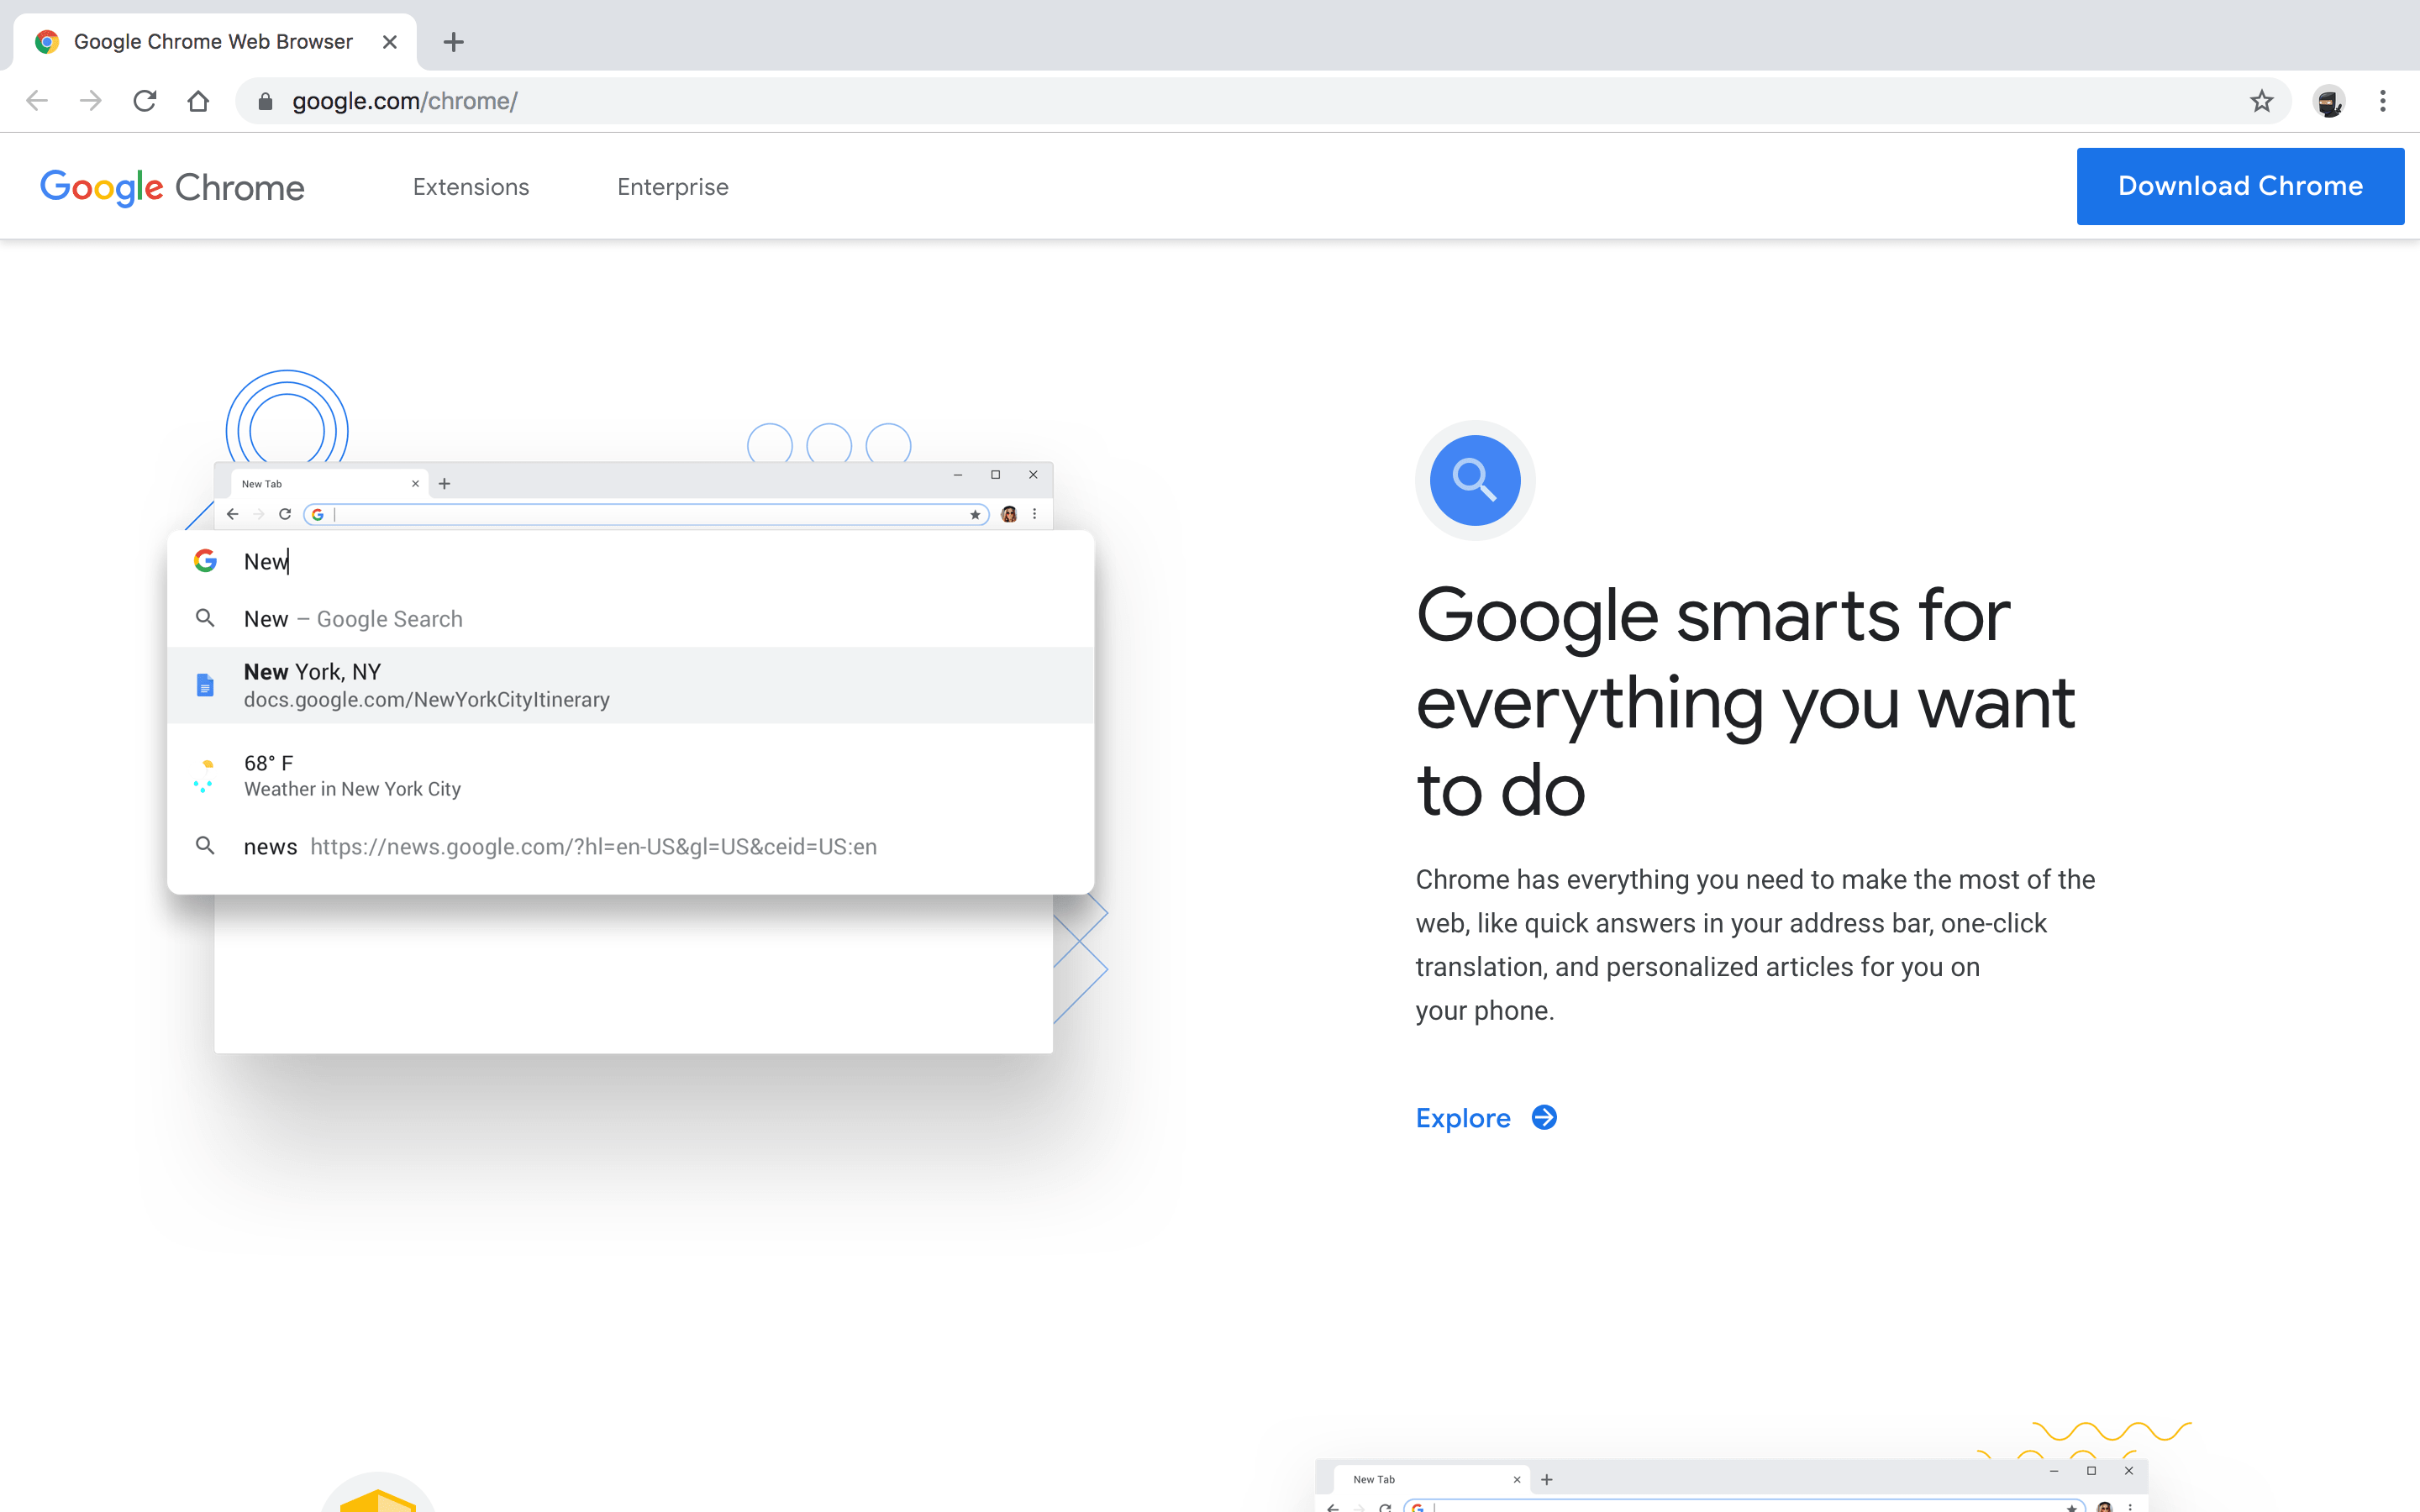Click the Google Chrome logo
Viewport: 2420px width, 1512px height.
[172, 187]
